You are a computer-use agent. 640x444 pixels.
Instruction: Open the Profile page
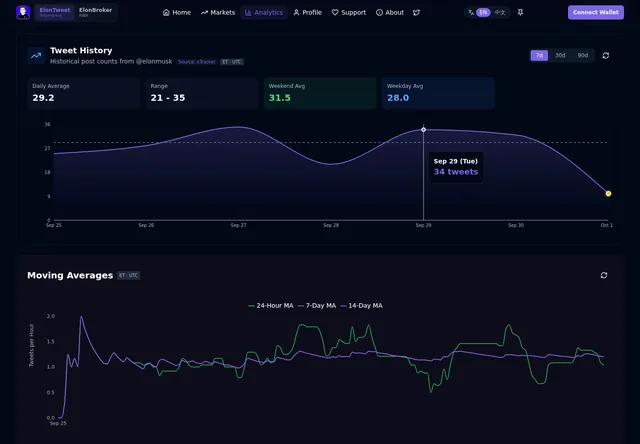(308, 13)
